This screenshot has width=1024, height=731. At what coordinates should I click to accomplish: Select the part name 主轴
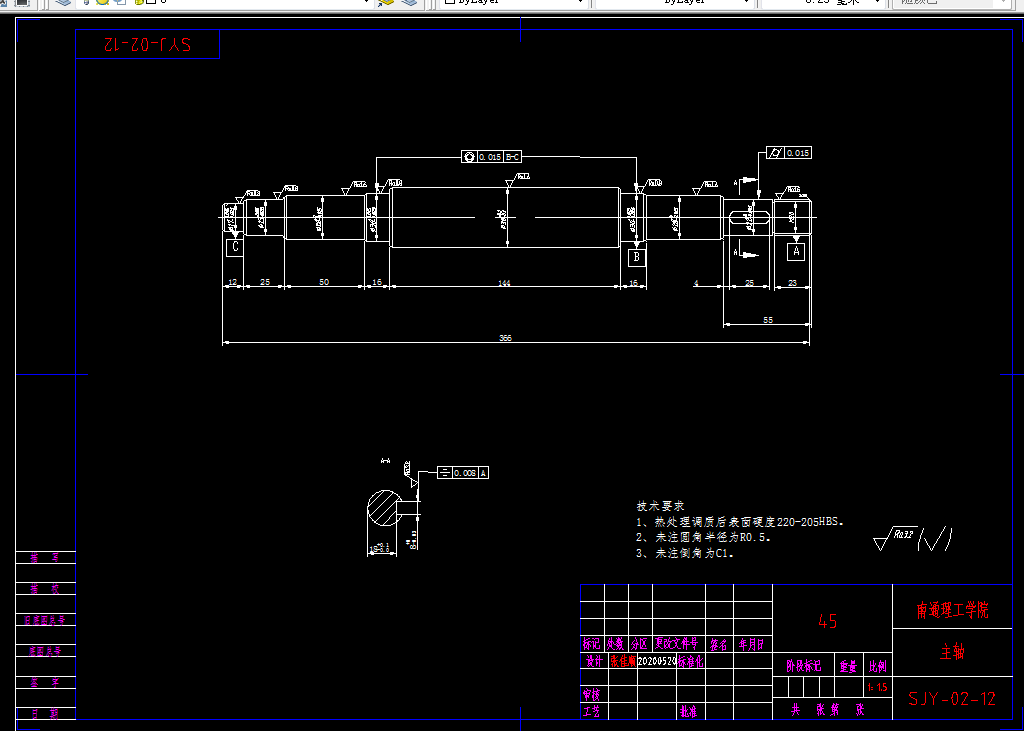coord(952,651)
